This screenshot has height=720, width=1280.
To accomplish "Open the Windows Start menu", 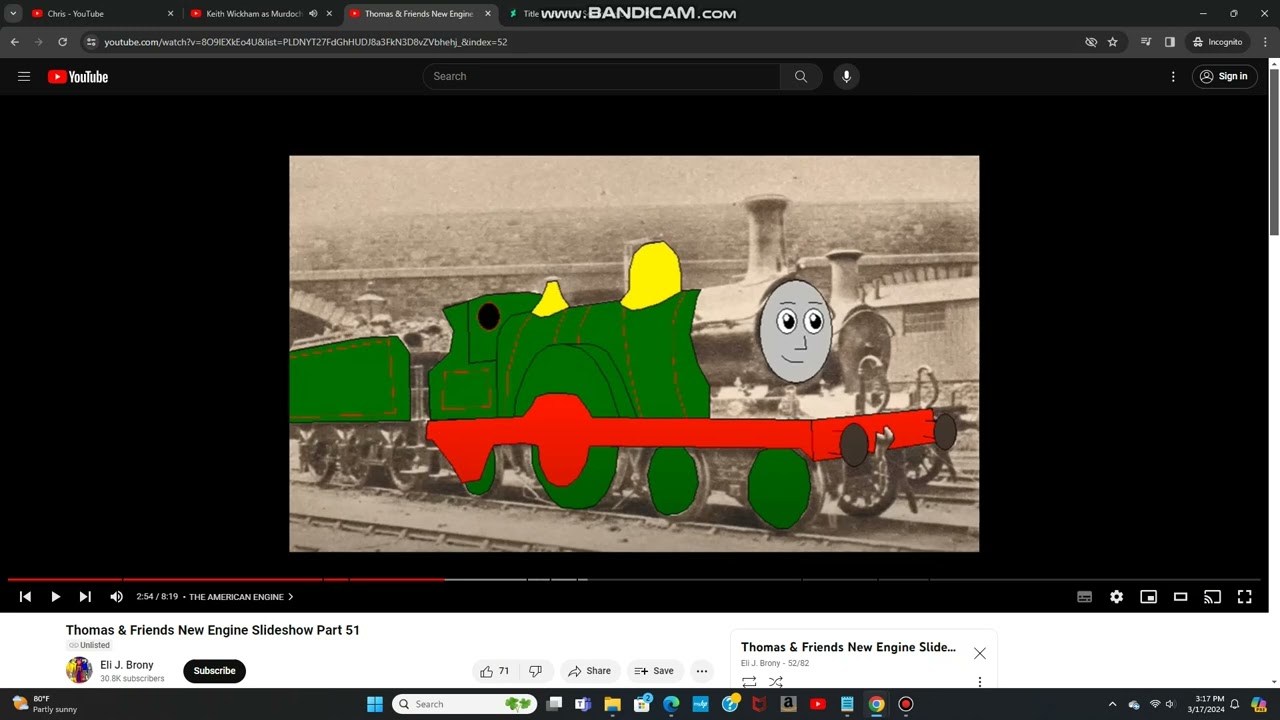I will (x=375, y=704).
